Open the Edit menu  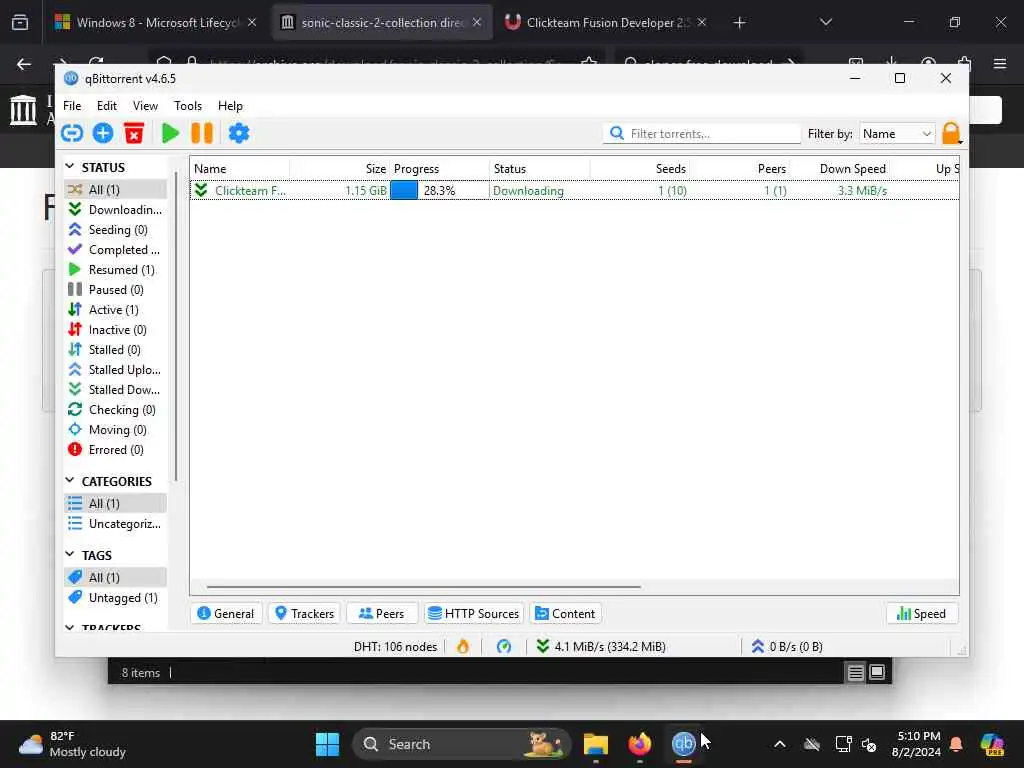tap(106, 106)
